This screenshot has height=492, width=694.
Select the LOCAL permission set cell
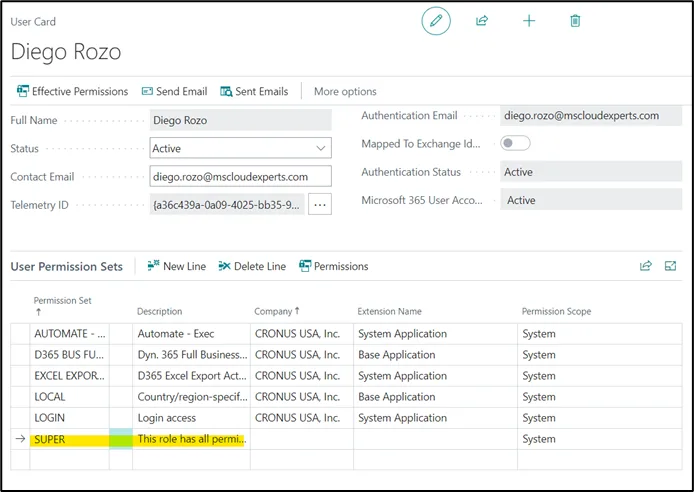click(x=69, y=397)
